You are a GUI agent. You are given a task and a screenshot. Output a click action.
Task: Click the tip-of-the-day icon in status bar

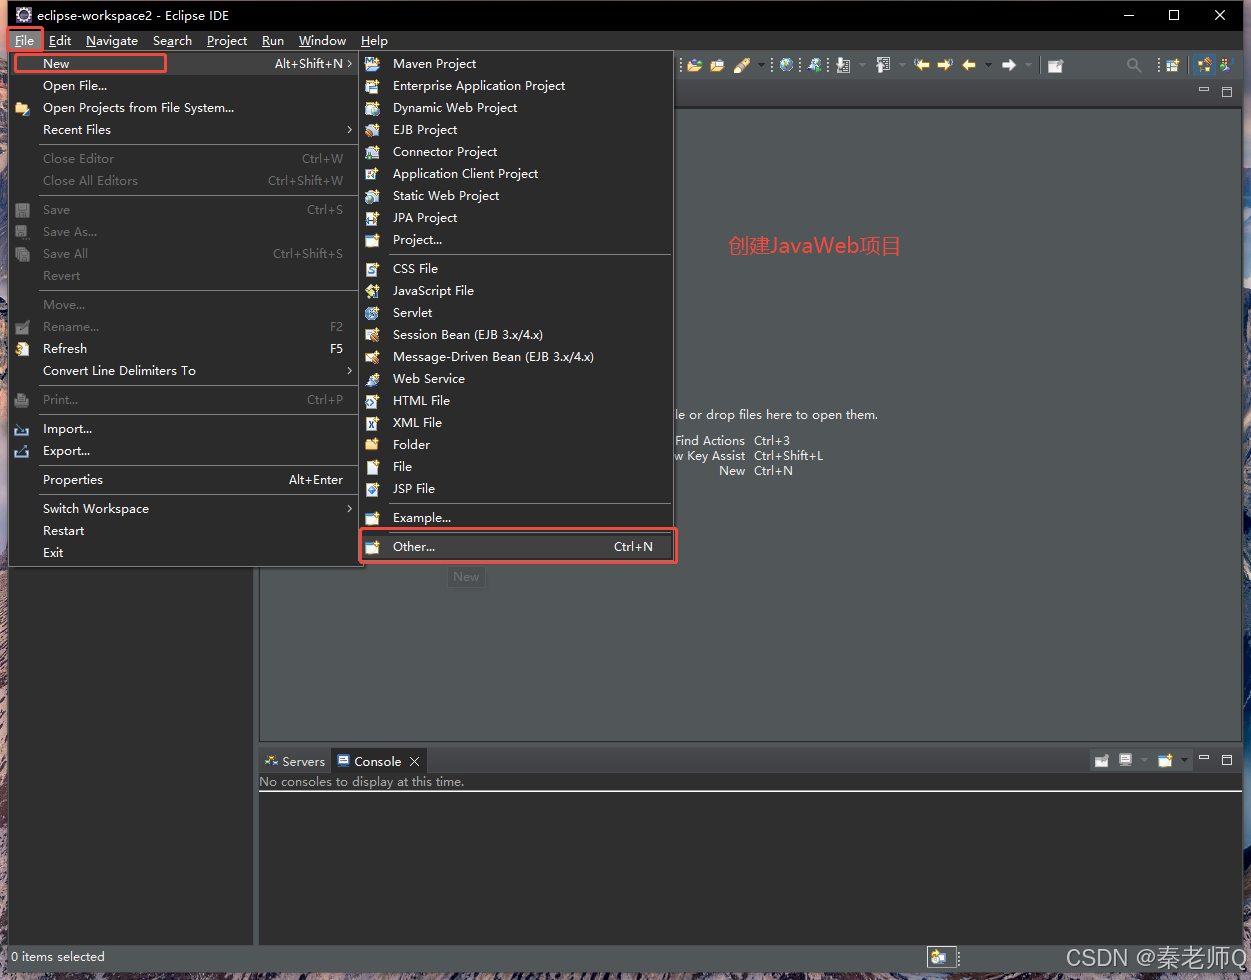[x=938, y=957]
